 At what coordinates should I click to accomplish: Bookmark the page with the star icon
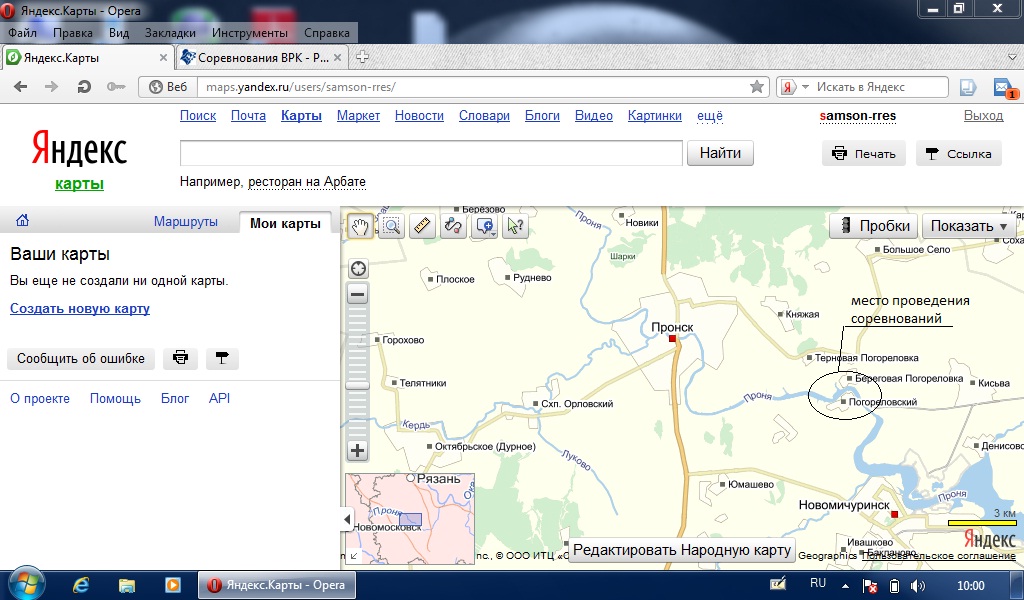click(x=757, y=87)
